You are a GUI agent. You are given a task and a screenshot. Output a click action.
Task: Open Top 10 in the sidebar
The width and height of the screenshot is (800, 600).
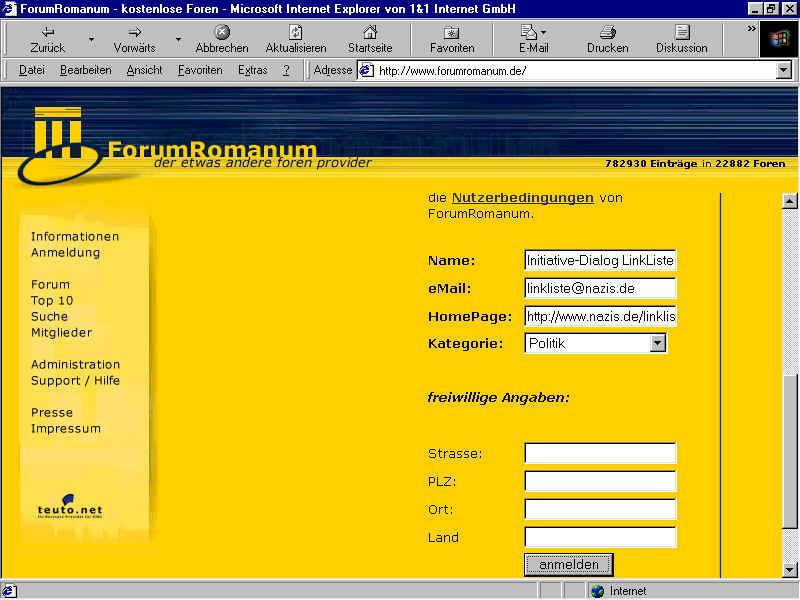click(52, 301)
